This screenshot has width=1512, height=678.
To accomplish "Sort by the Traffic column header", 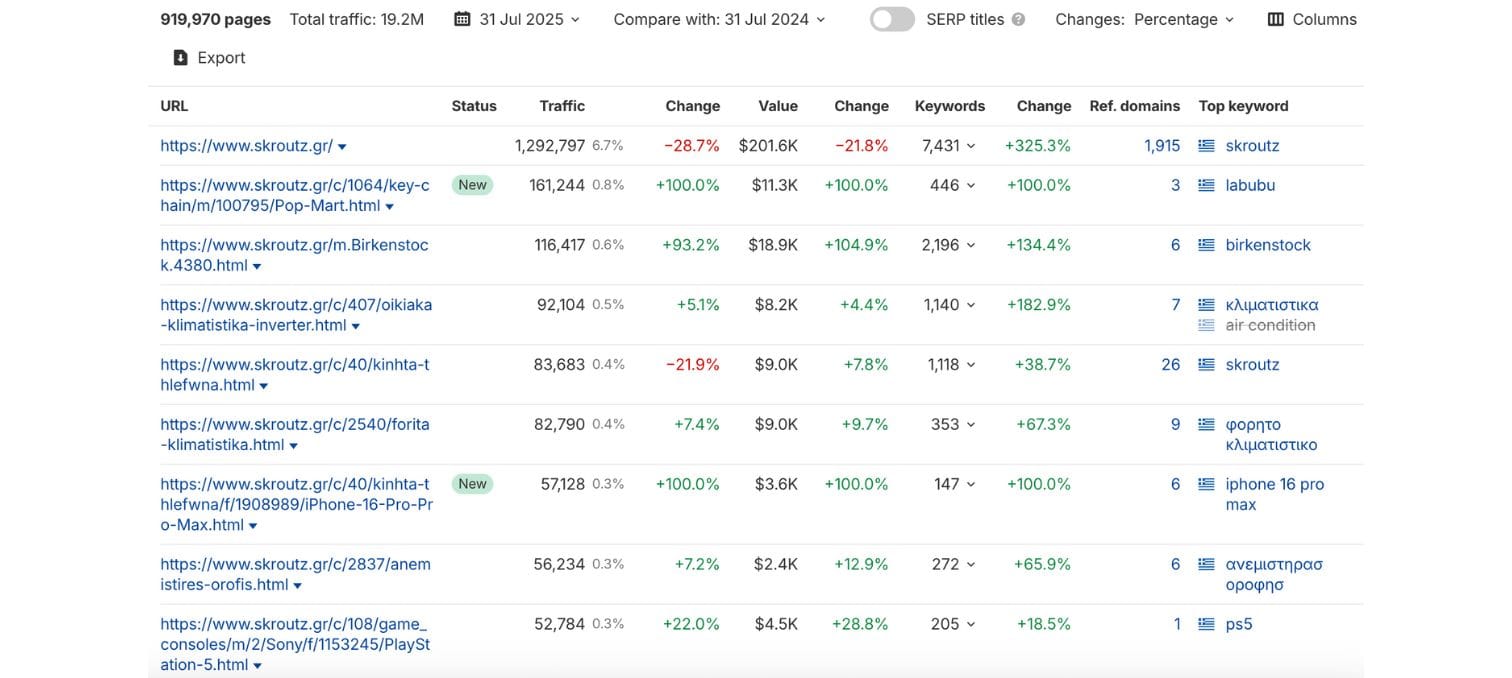I will [x=561, y=106].
